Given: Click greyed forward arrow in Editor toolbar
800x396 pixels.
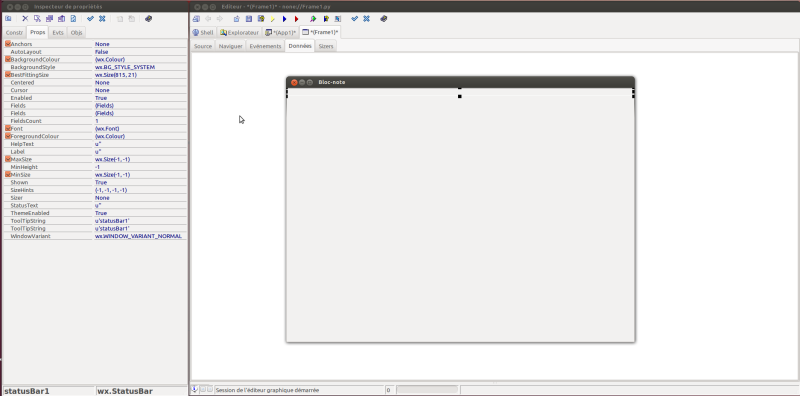Looking at the screenshot, I should coord(220,19).
